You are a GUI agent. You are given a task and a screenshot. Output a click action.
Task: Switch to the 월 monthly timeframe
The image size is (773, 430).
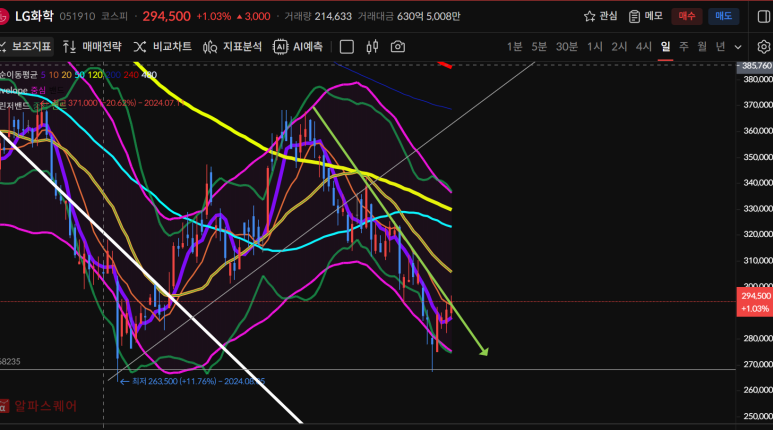[702, 47]
